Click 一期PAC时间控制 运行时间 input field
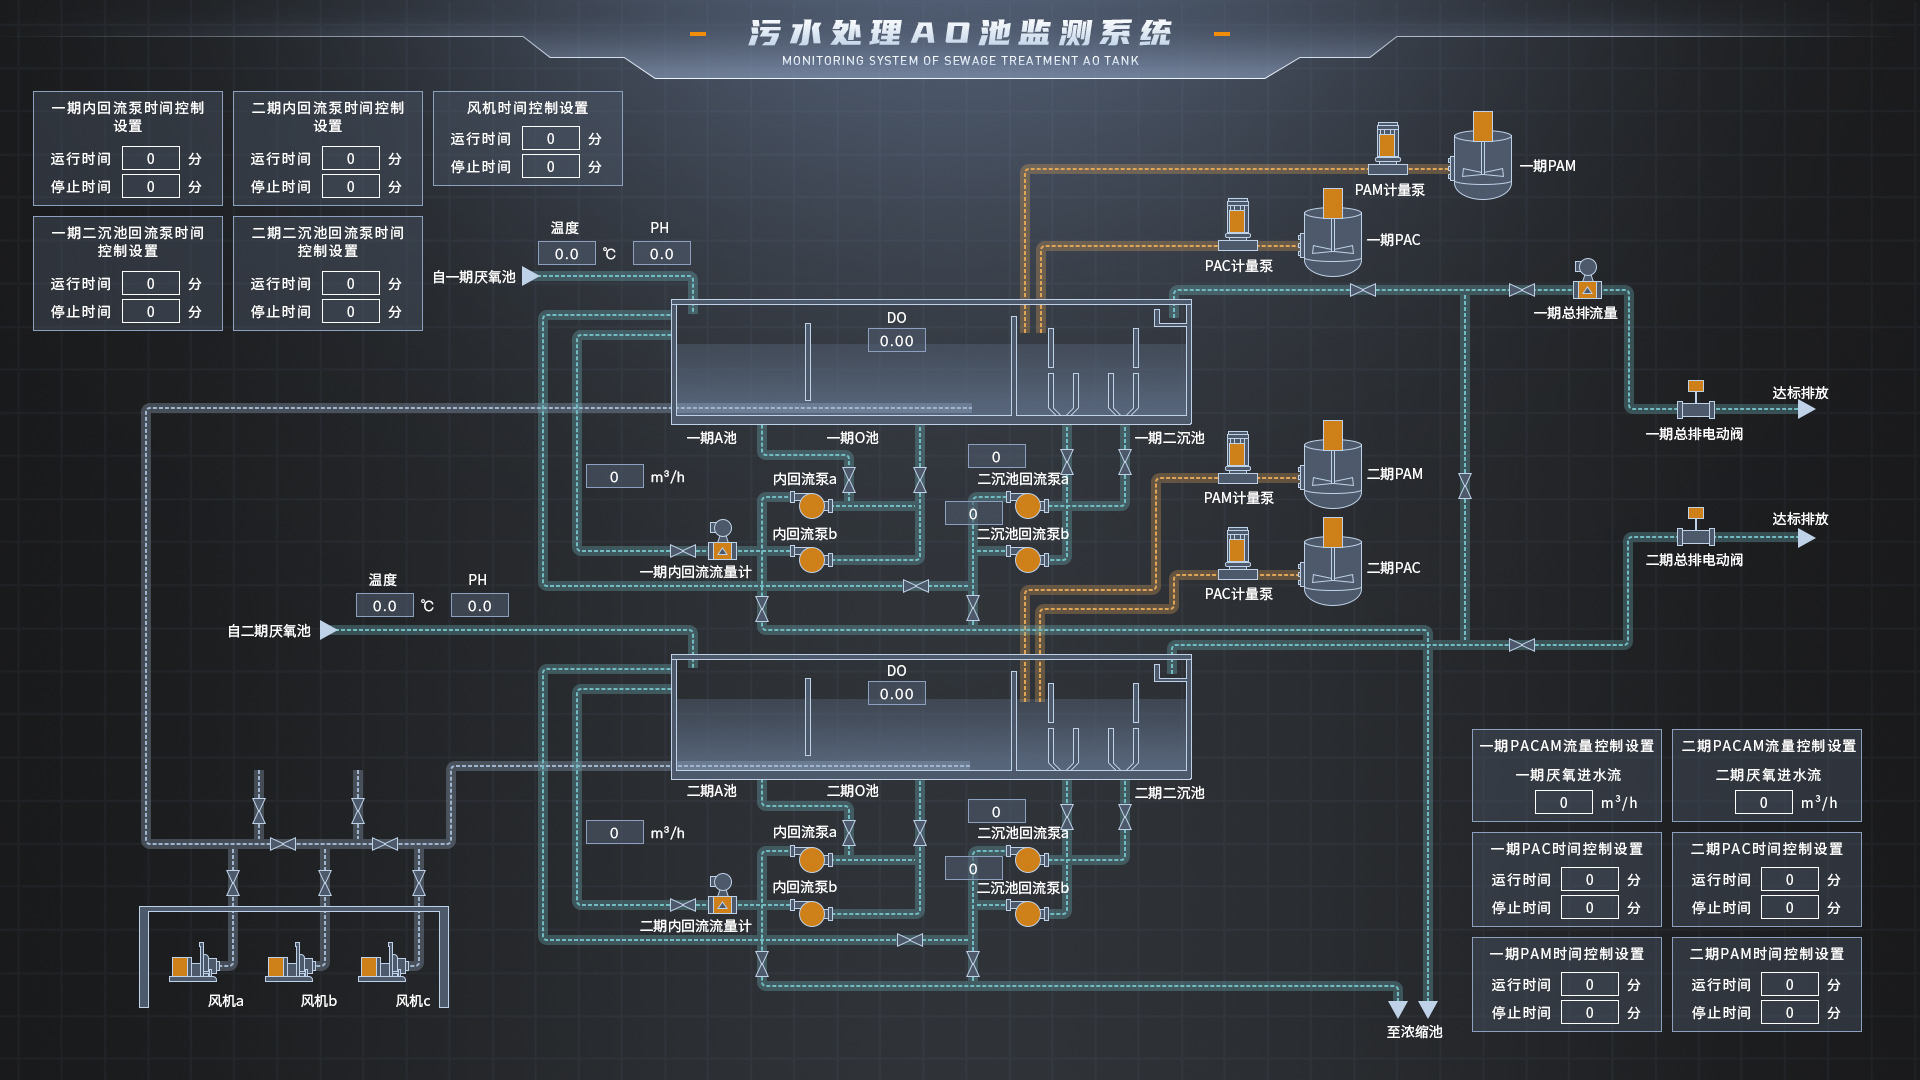This screenshot has height=1080, width=1920. [x=1589, y=880]
